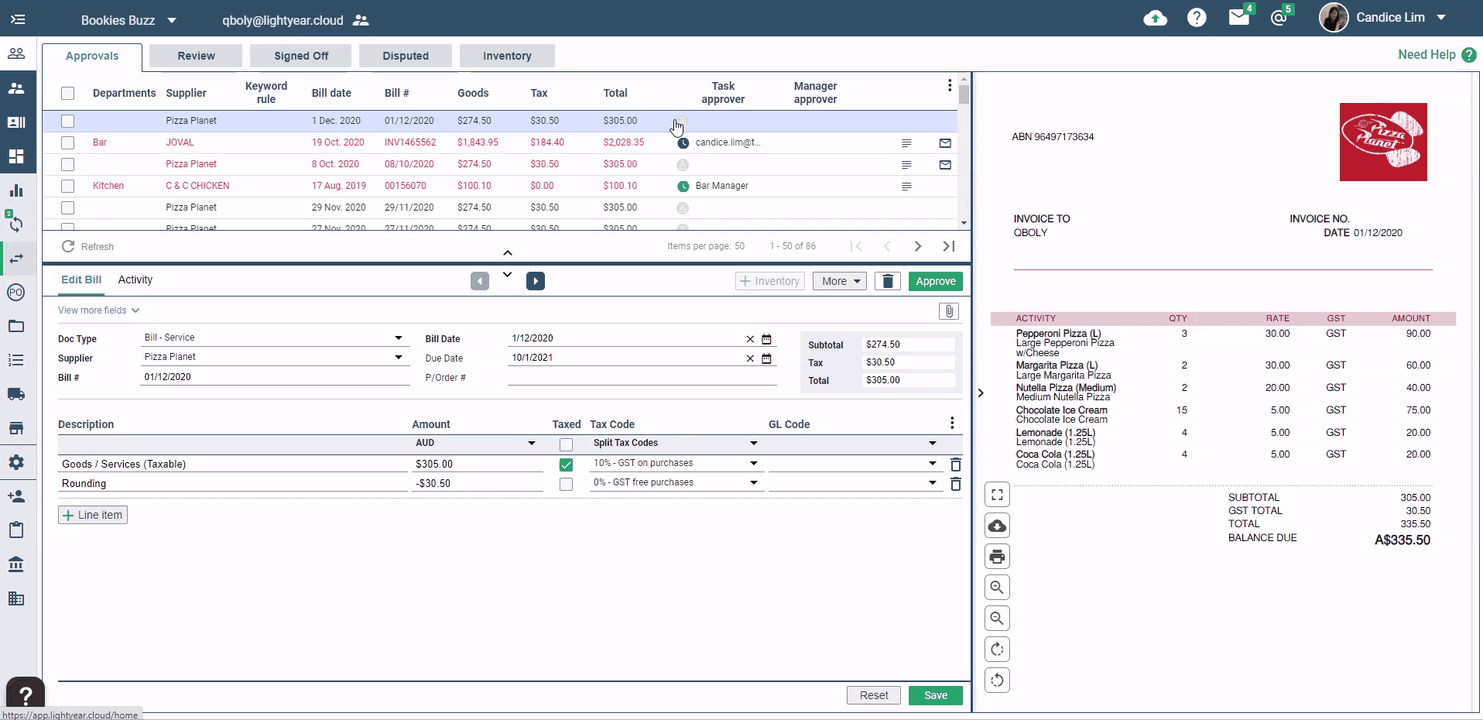Add a new Line item
1483x720 pixels.
93,515
